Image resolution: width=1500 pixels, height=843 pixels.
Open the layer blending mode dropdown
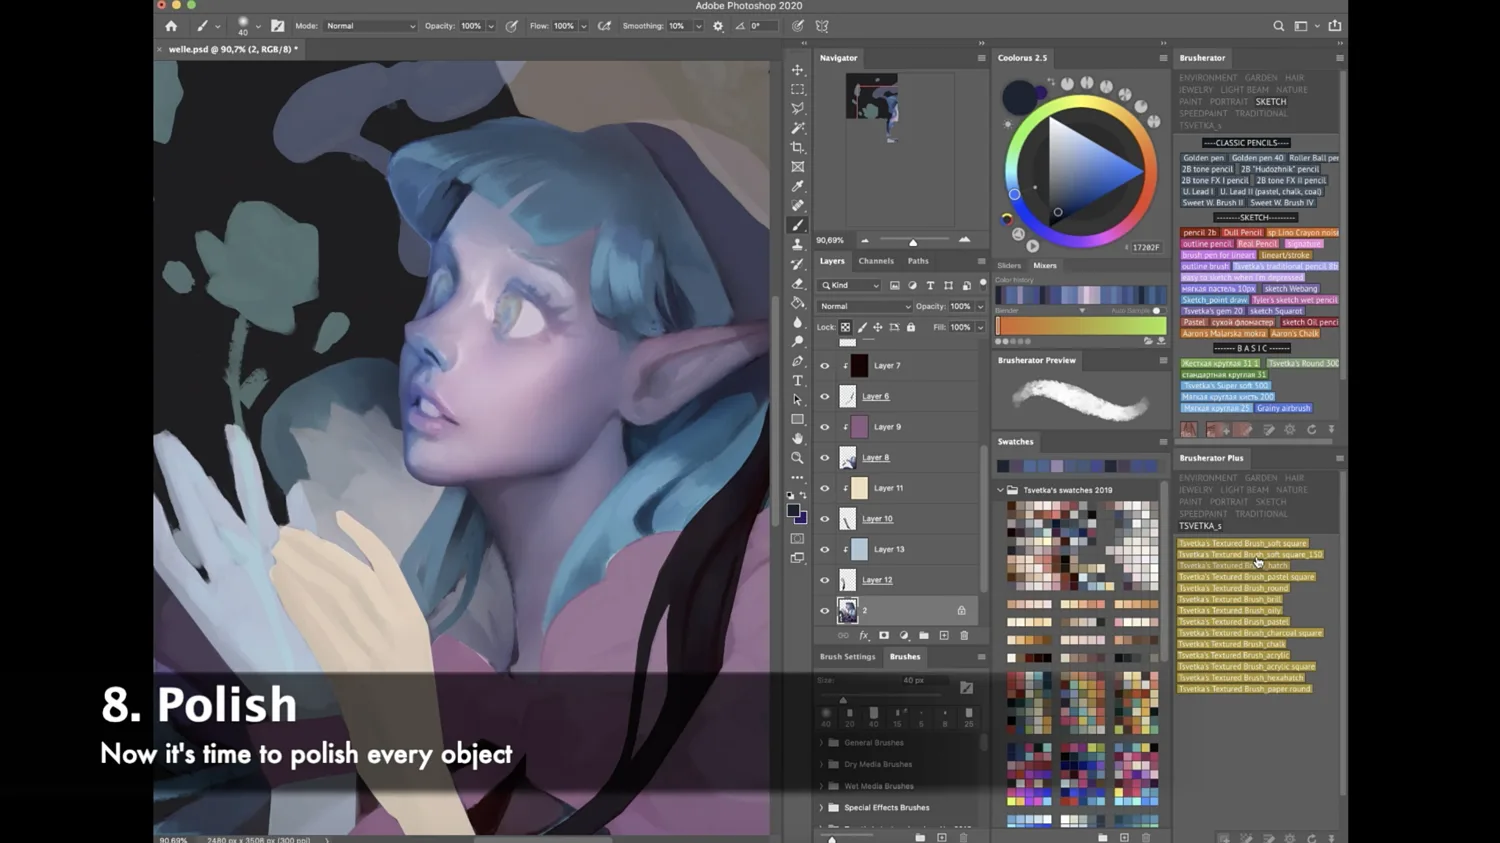(x=862, y=307)
